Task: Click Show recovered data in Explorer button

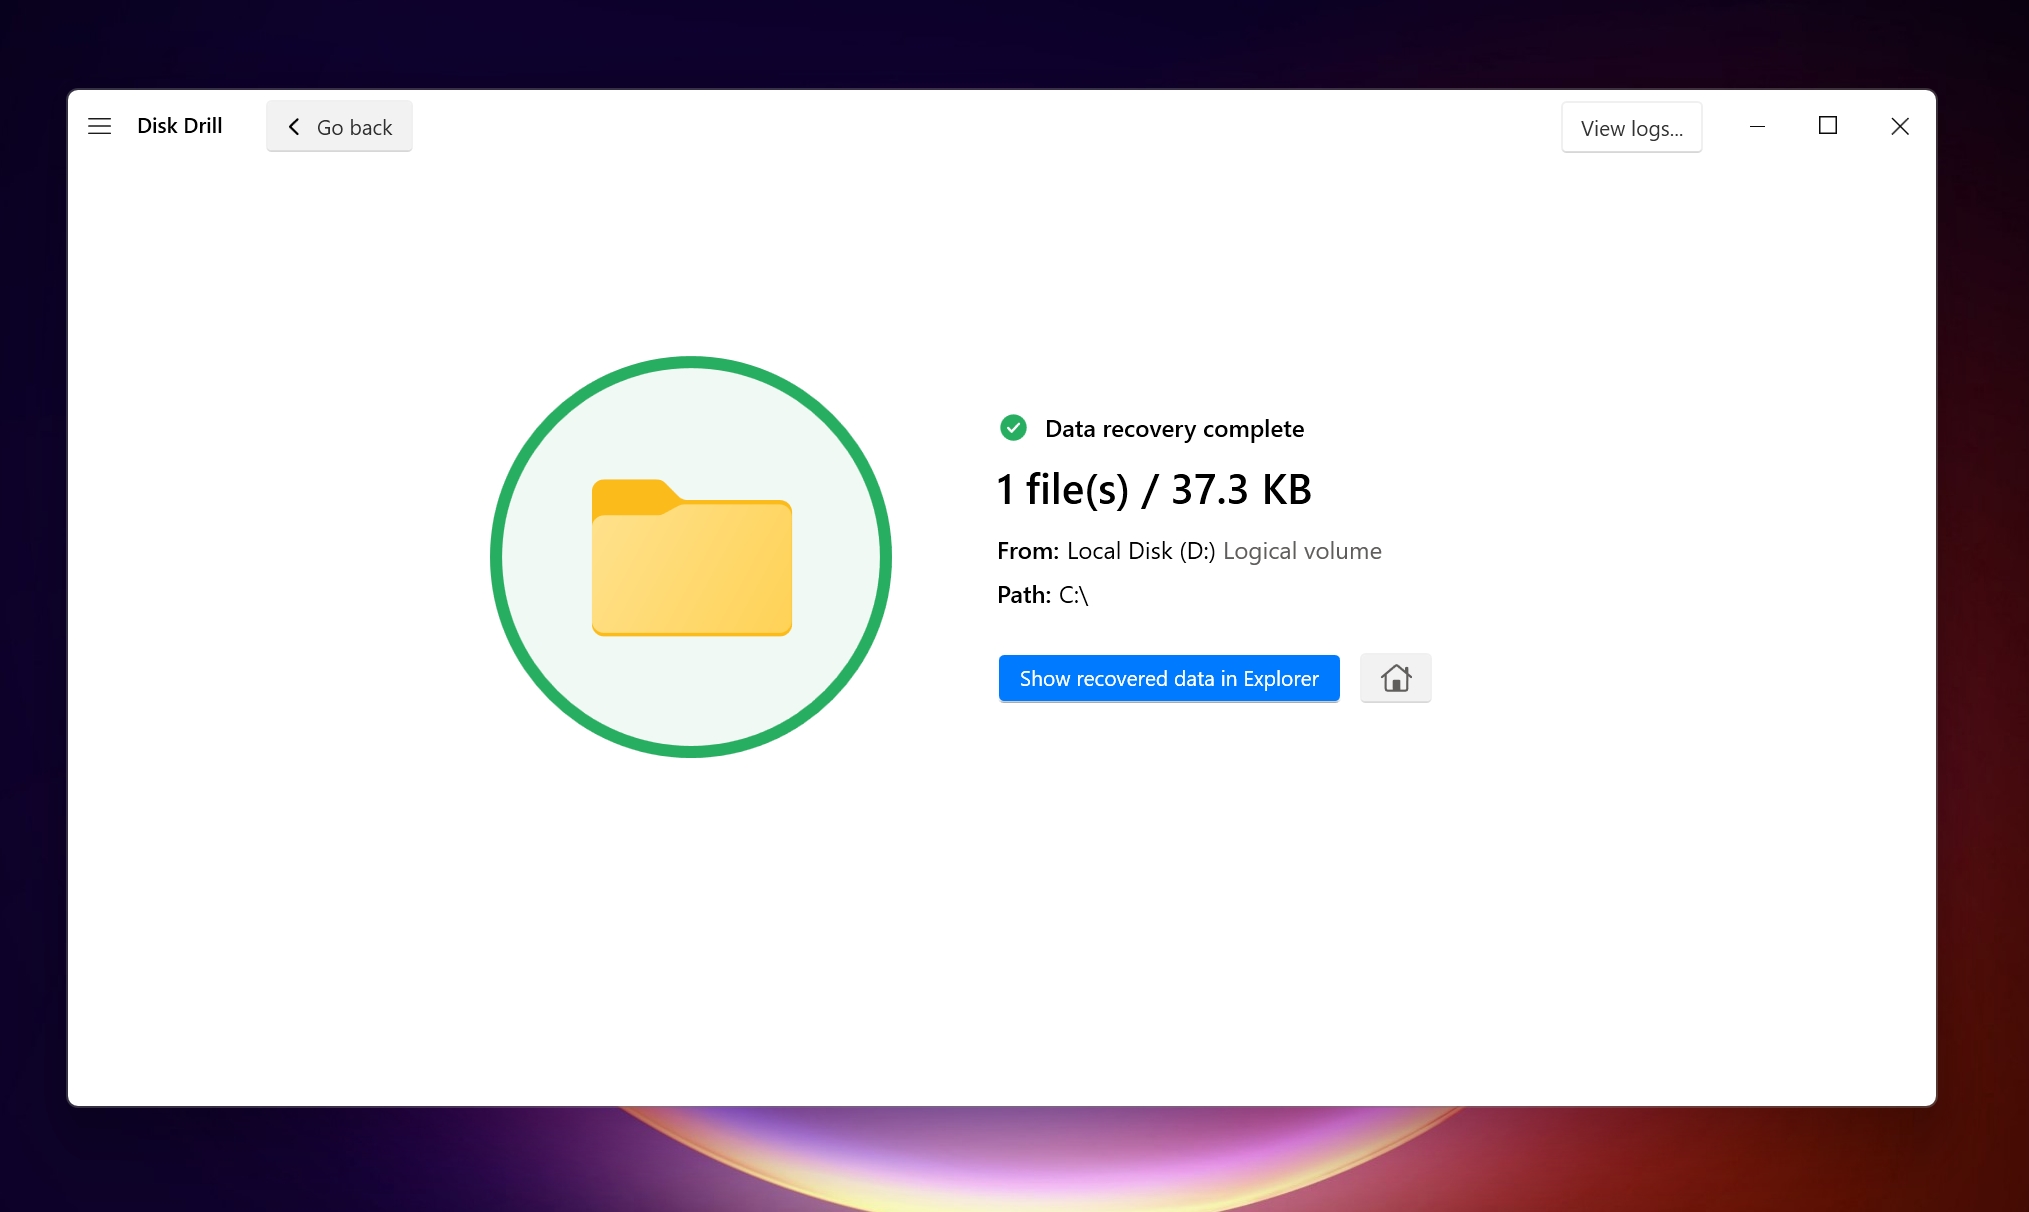Action: click(1168, 677)
